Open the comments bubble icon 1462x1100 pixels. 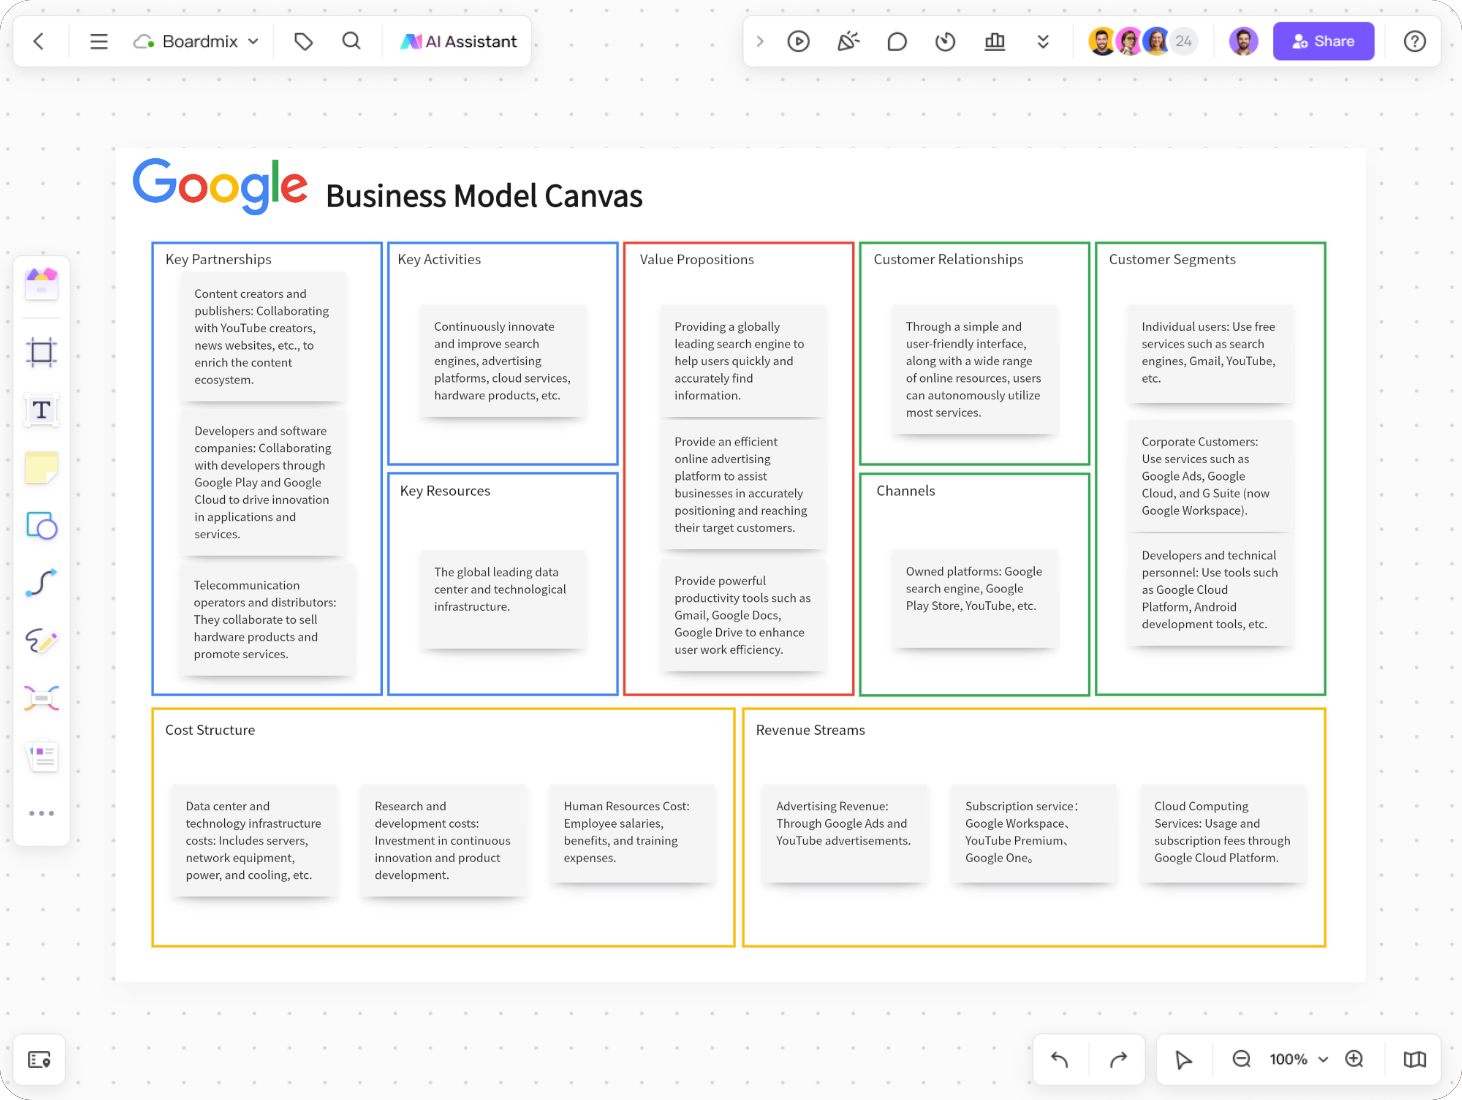(x=897, y=41)
